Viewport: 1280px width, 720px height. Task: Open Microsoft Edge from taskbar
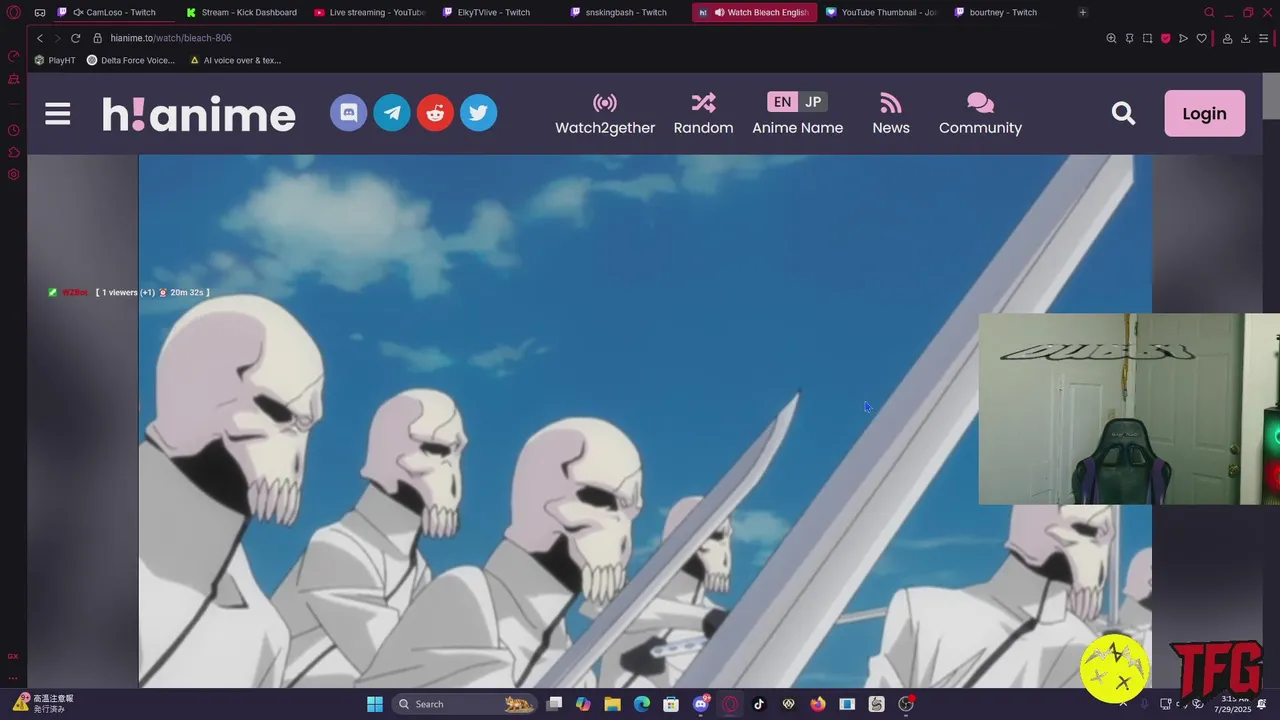pos(642,704)
